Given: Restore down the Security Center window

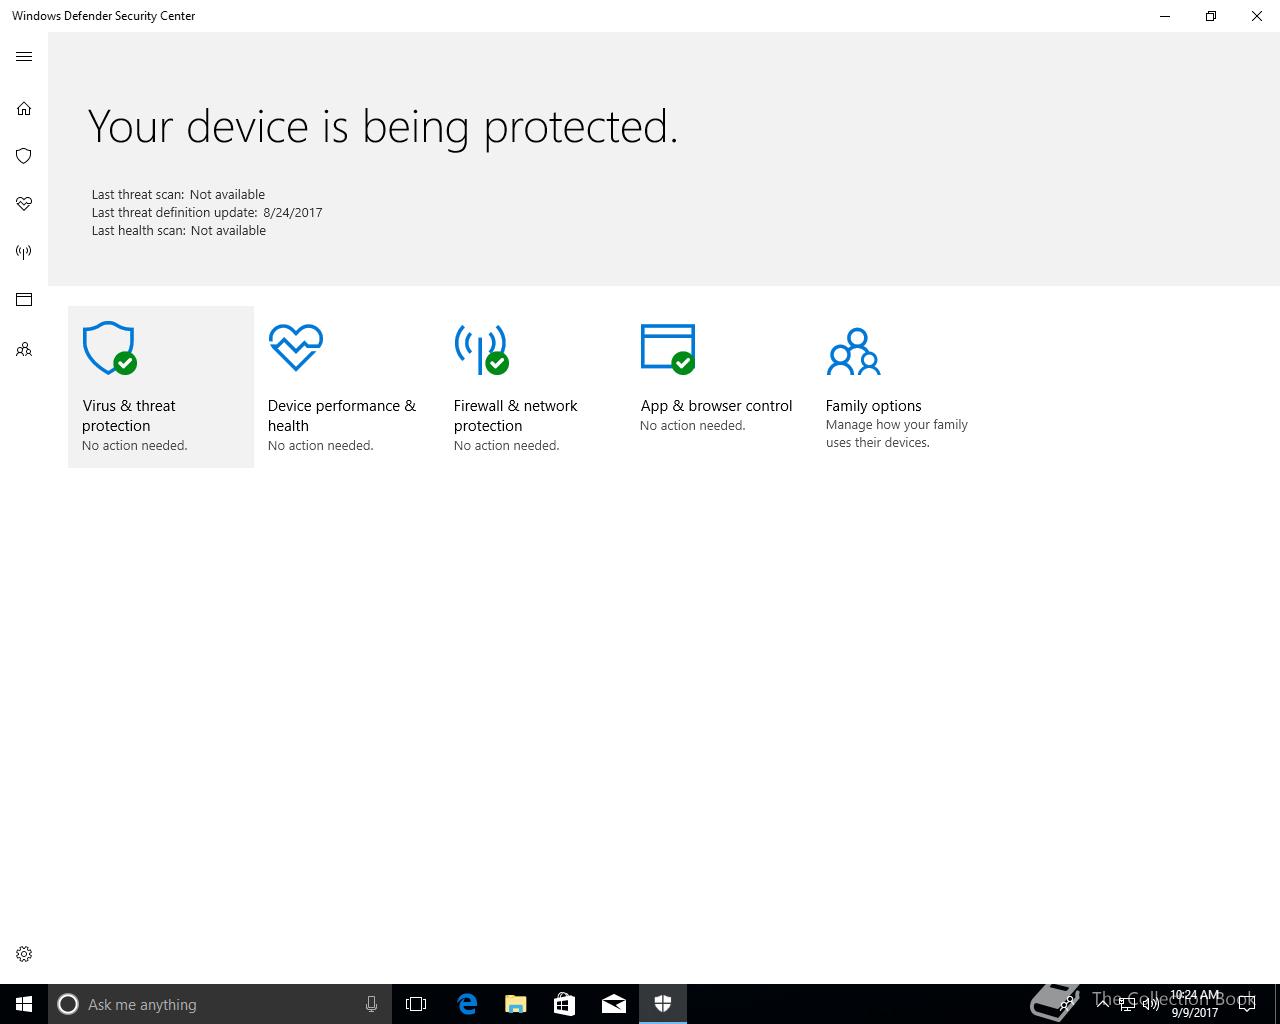Looking at the screenshot, I should 1211,16.
